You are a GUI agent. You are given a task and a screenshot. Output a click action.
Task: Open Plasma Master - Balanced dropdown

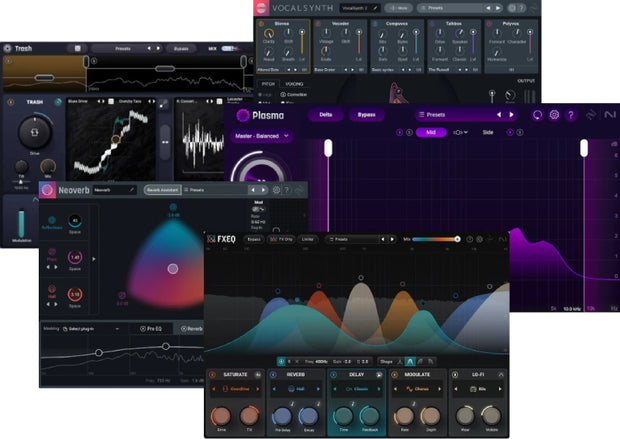pos(261,136)
